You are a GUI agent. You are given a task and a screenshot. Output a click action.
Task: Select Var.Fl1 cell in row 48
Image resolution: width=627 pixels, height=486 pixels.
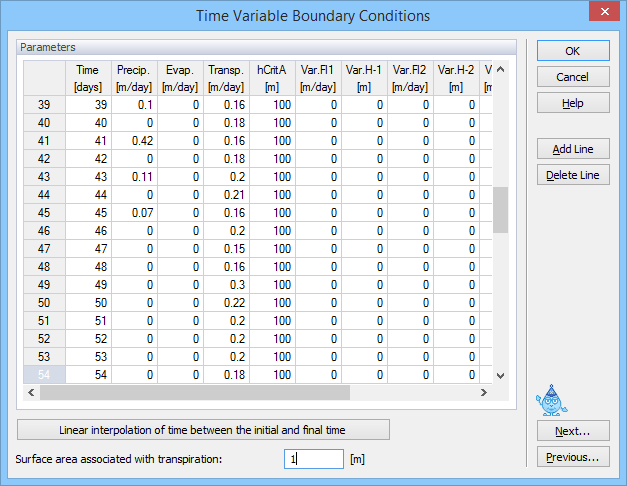click(318, 266)
